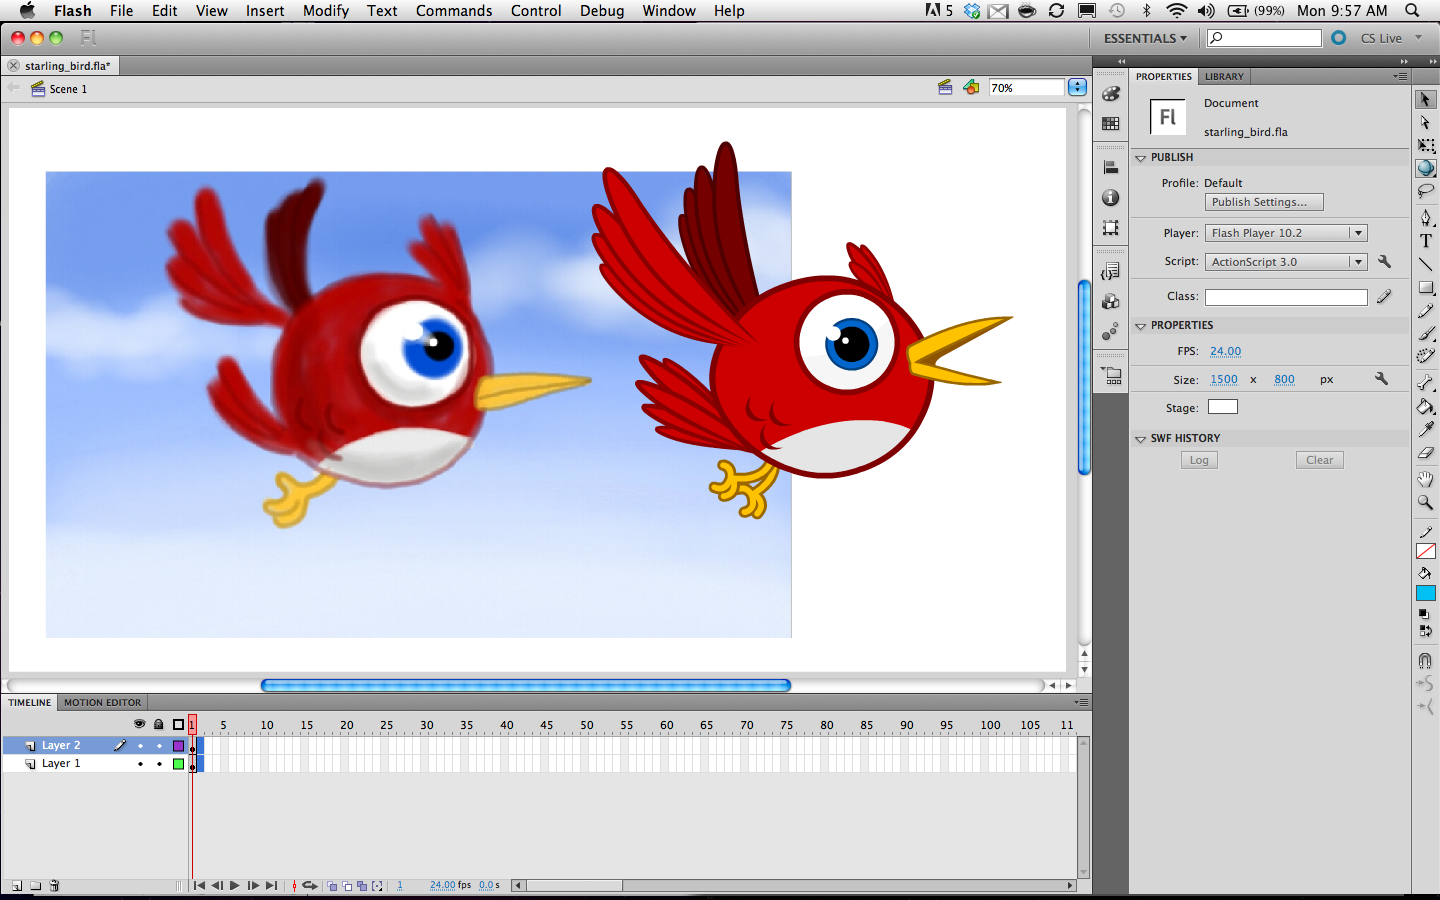Hide Layer 1 visibility
The image size is (1440, 900).
pyautogui.click(x=140, y=764)
